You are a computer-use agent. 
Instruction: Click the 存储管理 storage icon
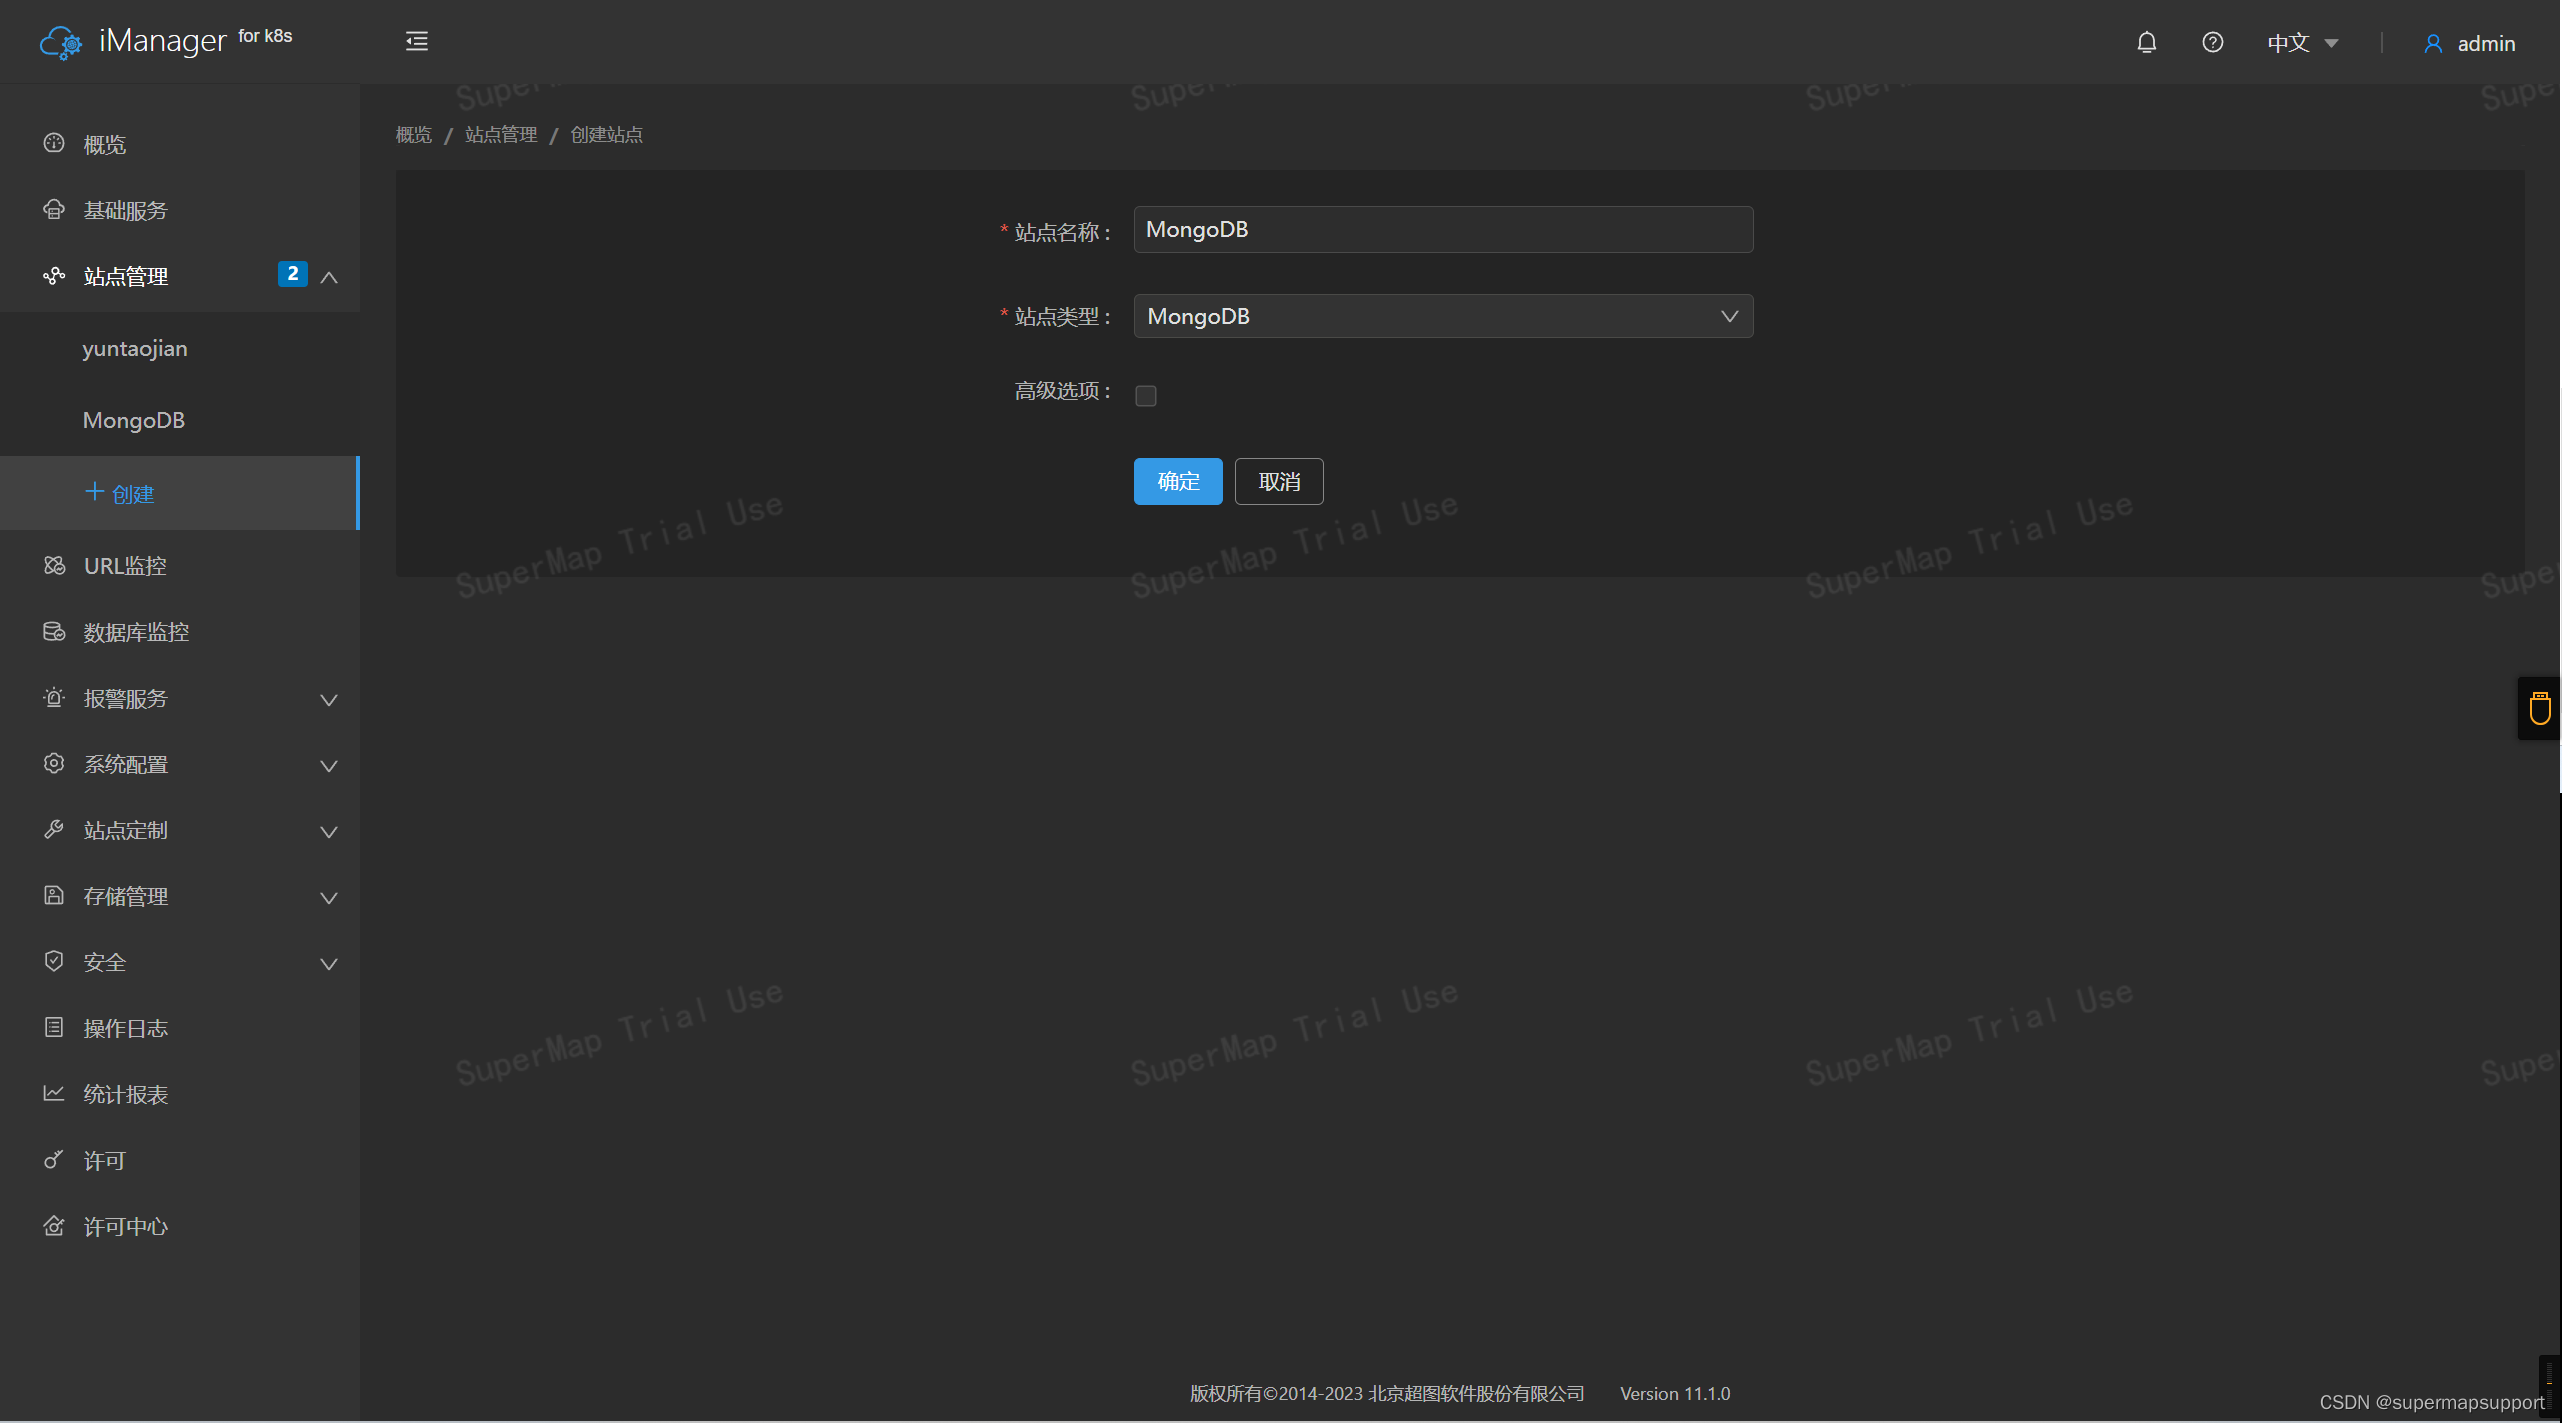point(54,895)
